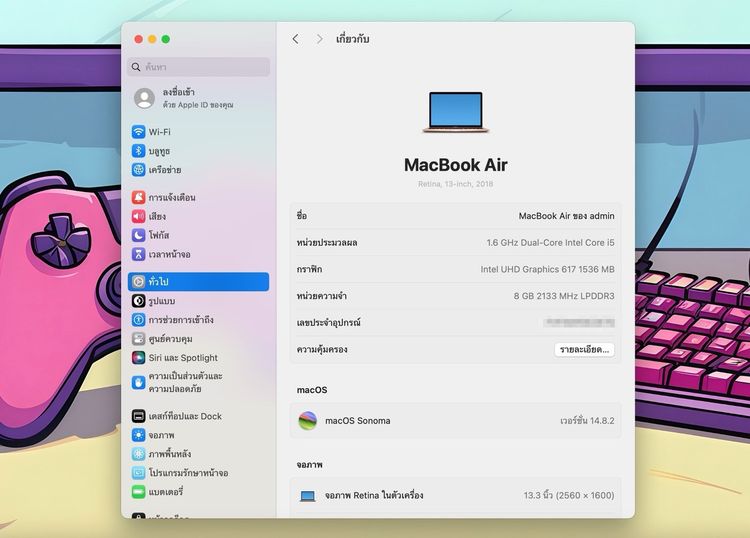Open Screen Time (เวลาหน้าจอ) hourglass icon
750x538 pixels.
138,254
